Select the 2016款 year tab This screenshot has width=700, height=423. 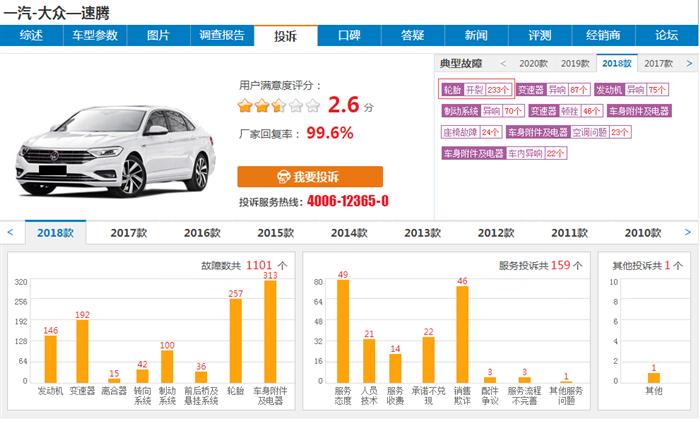pyautogui.click(x=202, y=232)
